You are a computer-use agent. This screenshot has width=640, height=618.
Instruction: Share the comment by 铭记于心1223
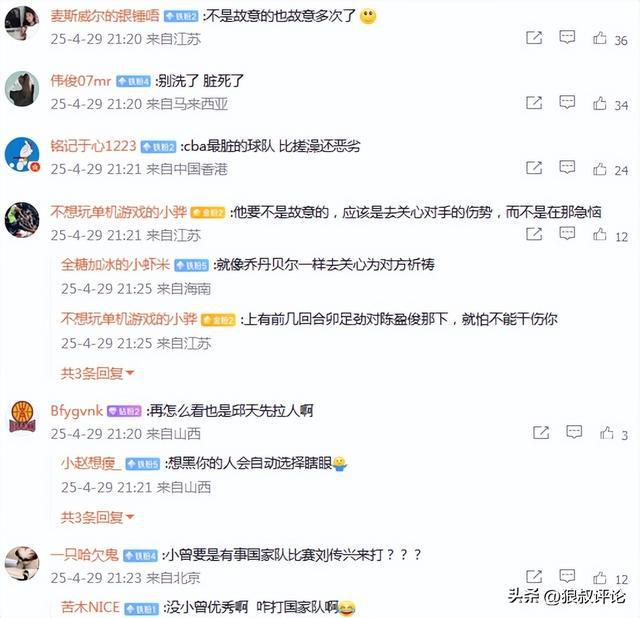point(534,167)
